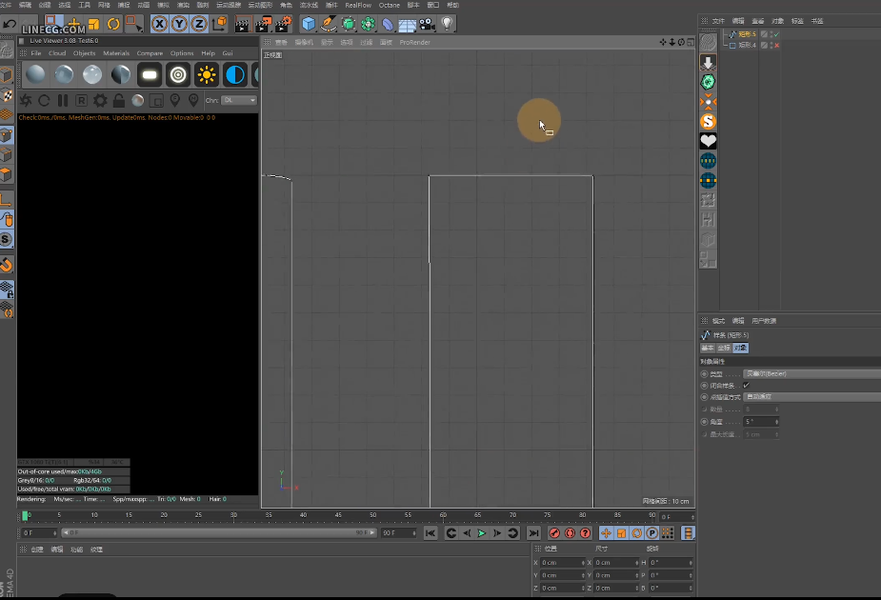Screen dimensions: 881x600
Task: Add Octane targeted area light
Action: point(178,74)
